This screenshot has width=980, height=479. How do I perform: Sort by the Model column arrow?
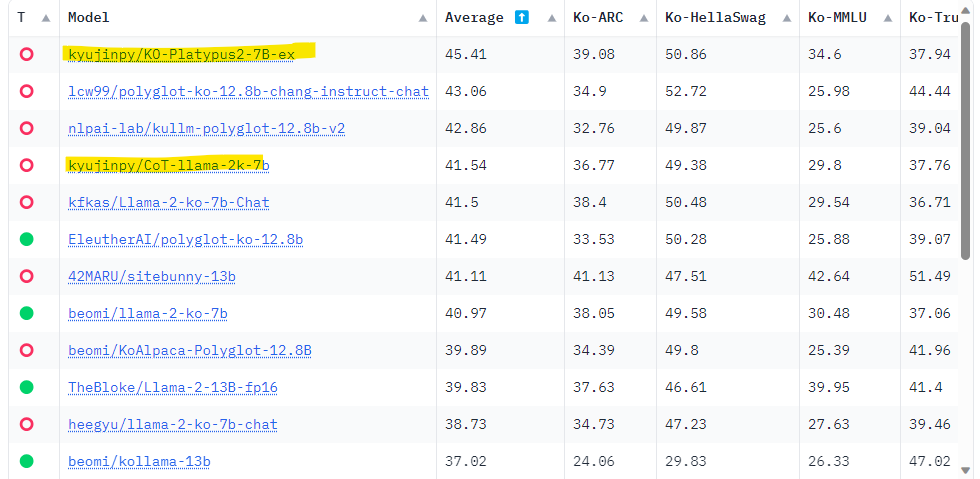pyautogui.click(x=423, y=18)
